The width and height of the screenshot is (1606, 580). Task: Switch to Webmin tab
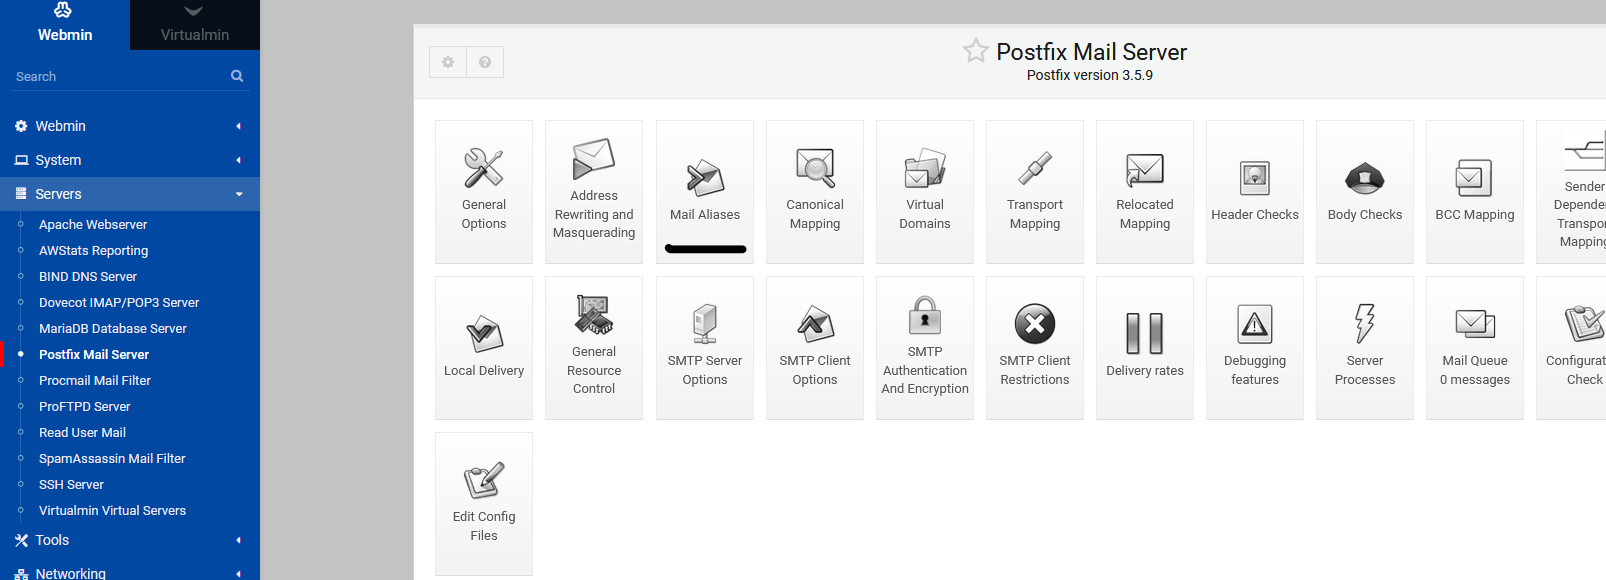tap(65, 25)
